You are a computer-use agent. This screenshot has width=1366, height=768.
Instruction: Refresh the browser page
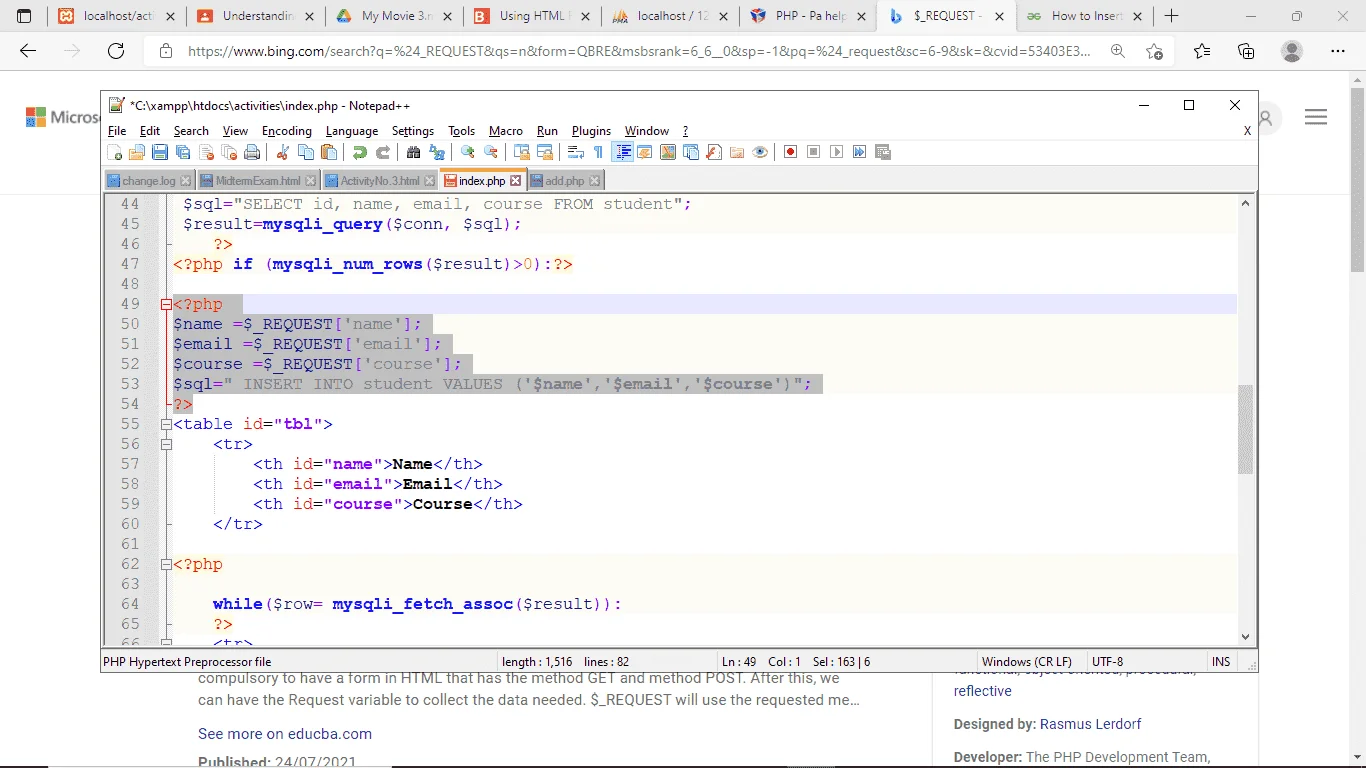pyautogui.click(x=116, y=51)
